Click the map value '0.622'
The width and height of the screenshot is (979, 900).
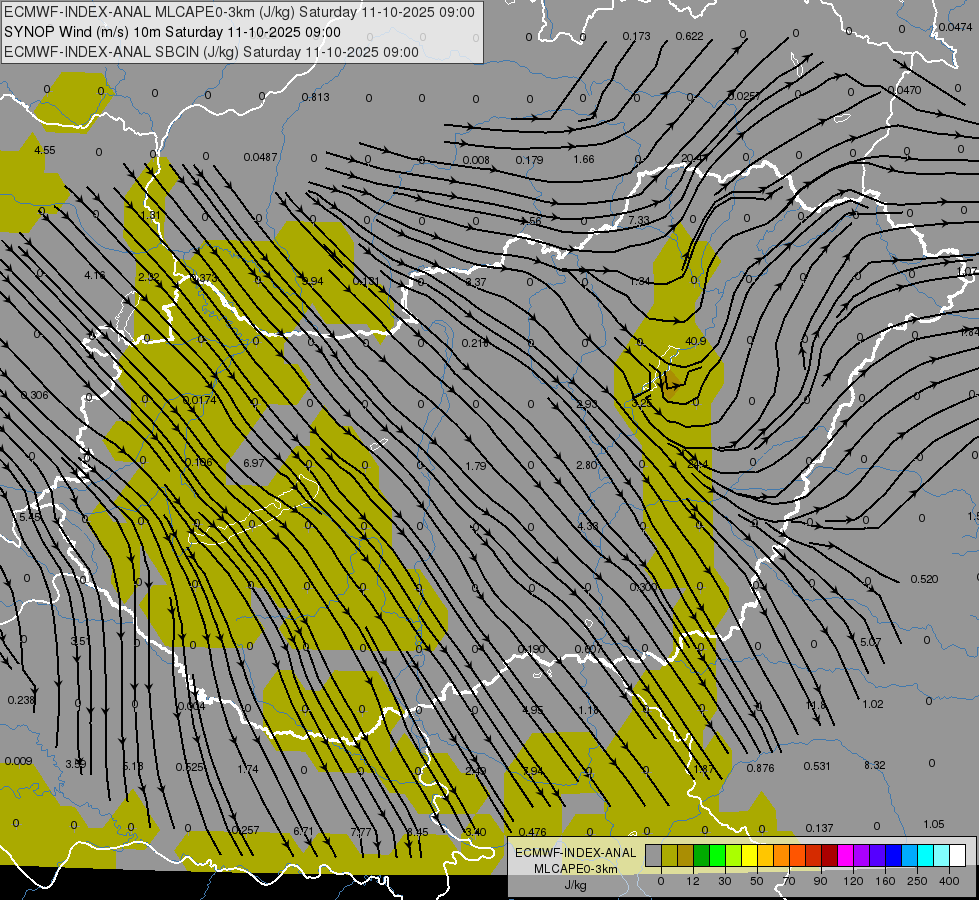pyautogui.click(x=689, y=36)
